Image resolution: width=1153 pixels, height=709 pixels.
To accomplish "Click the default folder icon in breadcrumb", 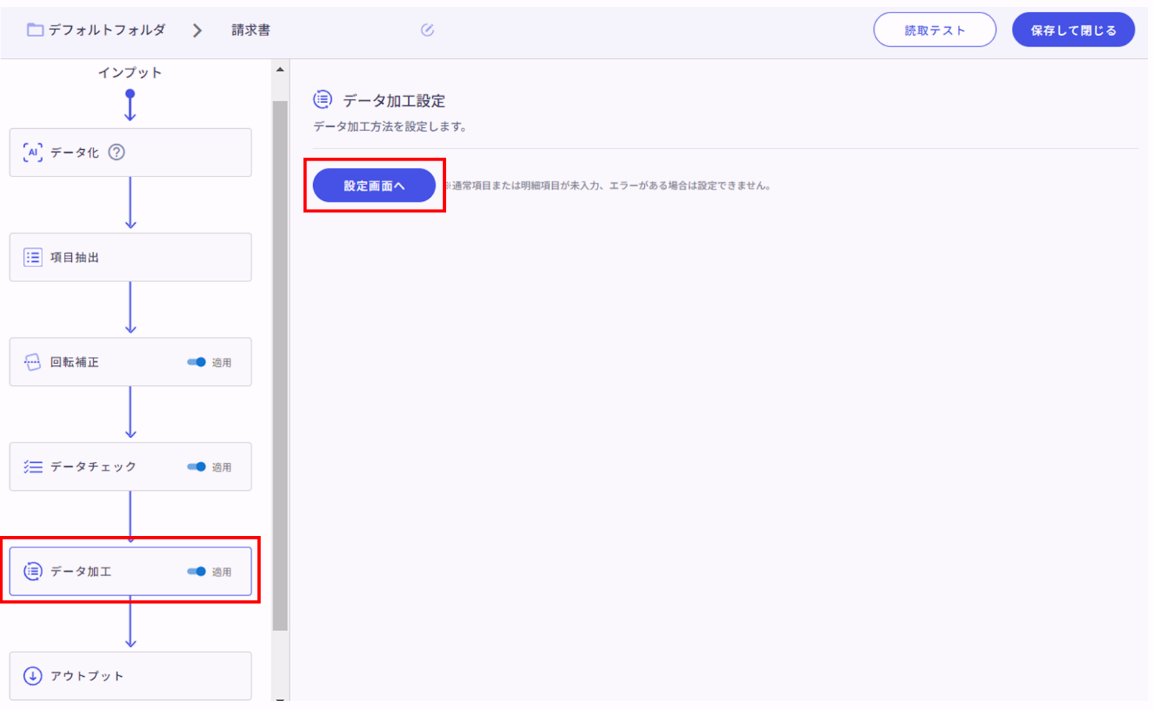I will [x=35, y=30].
